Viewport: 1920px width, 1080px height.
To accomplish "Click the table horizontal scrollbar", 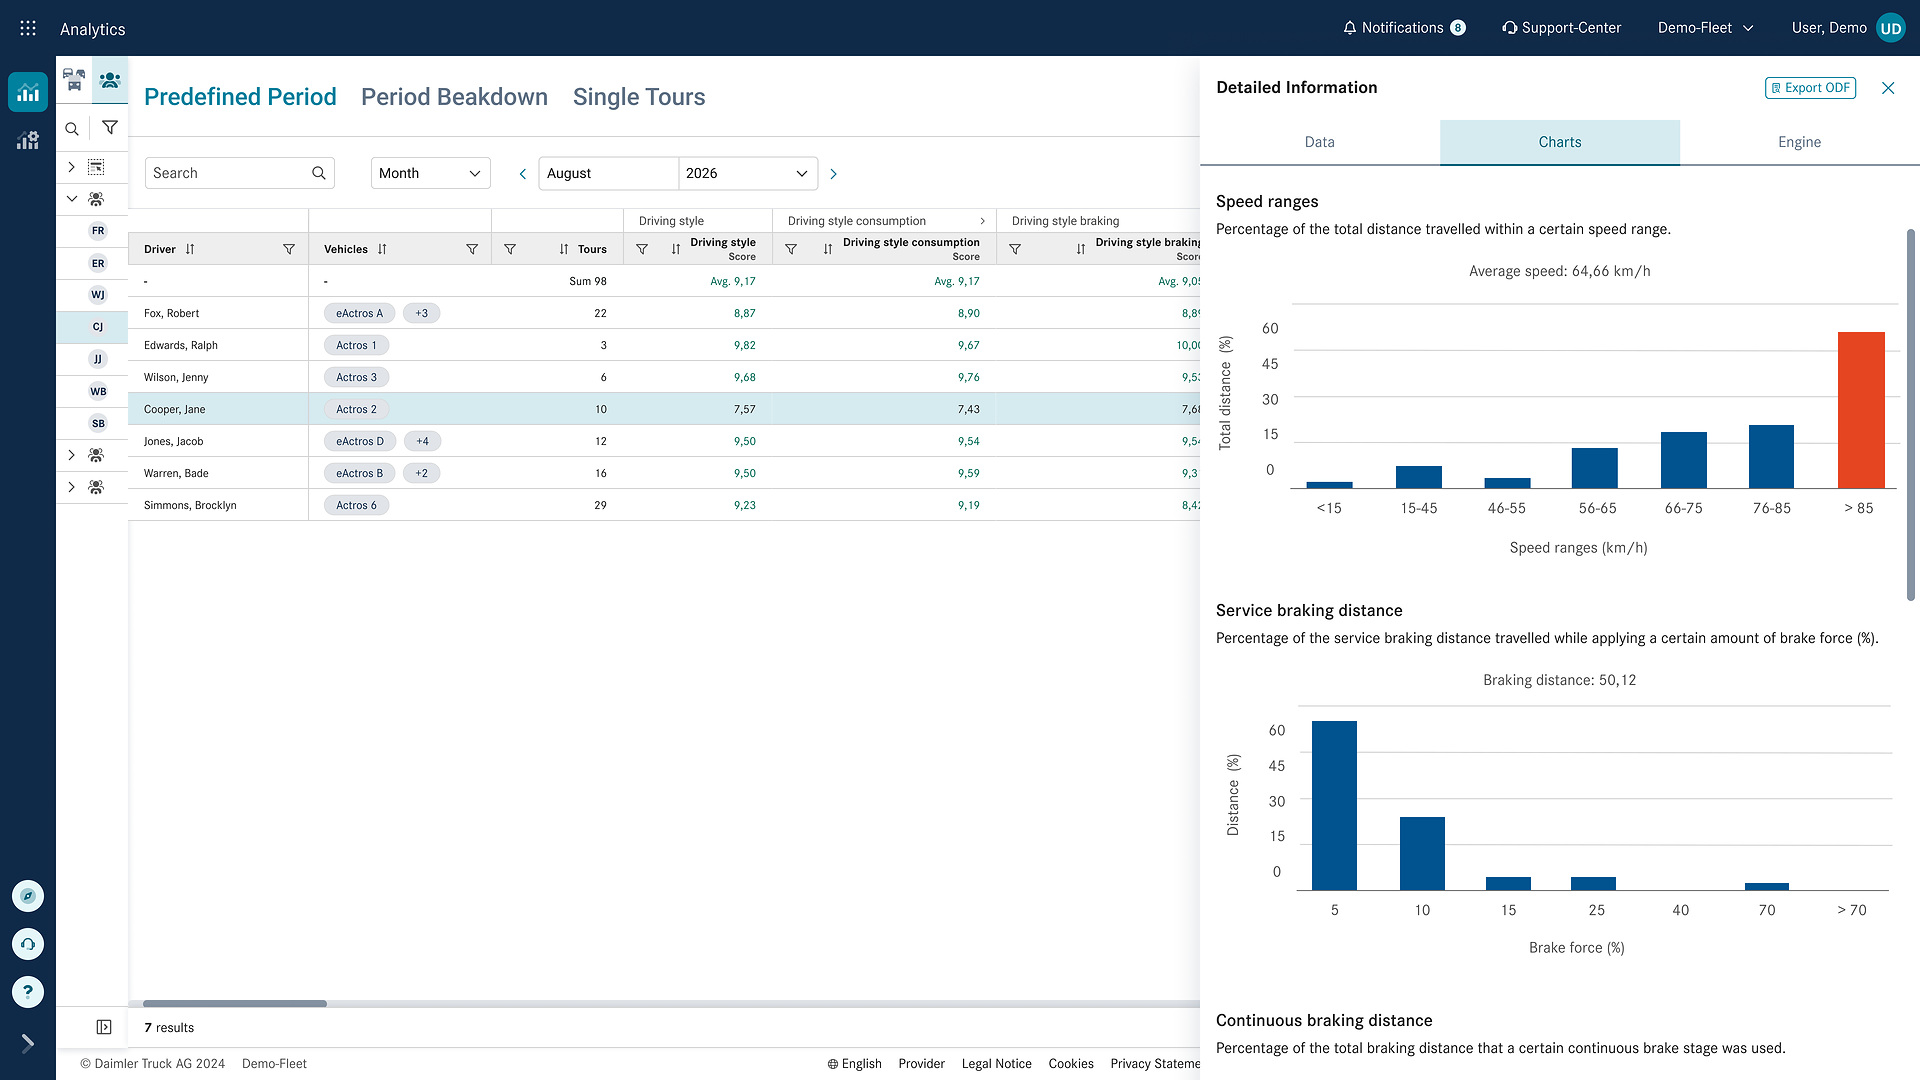I will [235, 1003].
